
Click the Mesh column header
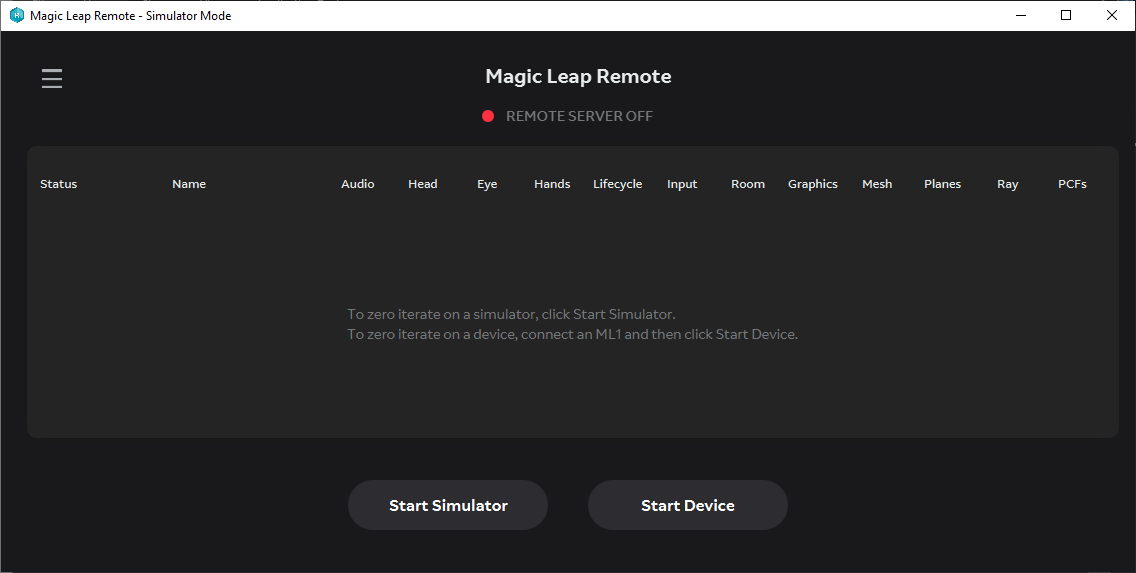coord(877,184)
